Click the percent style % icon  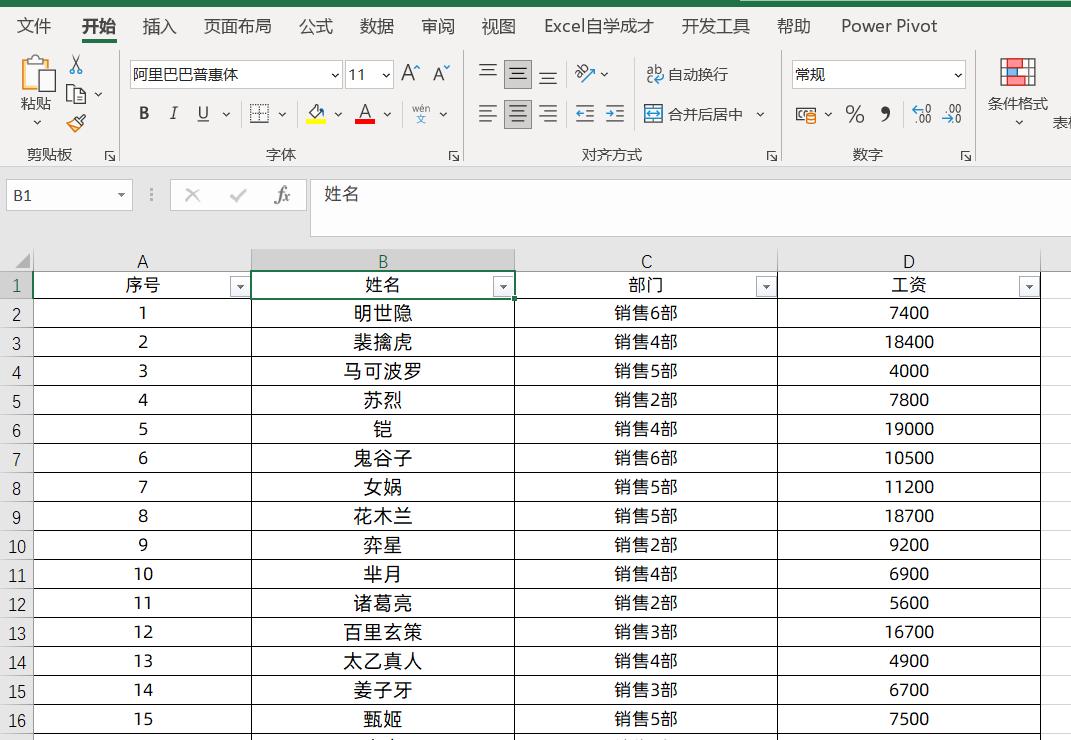pyautogui.click(x=855, y=114)
